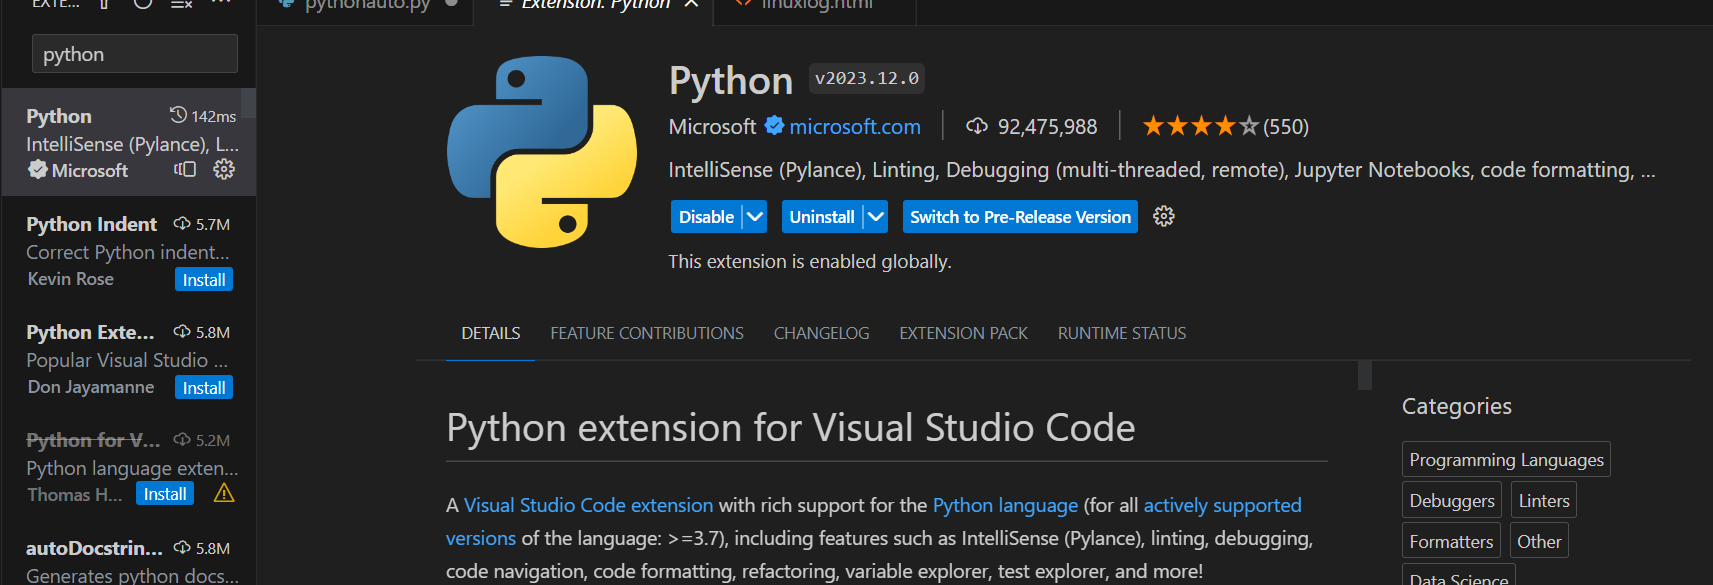Image resolution: width=1713 pixels, height=585 pixels.
Task: Switch to the linuxlog.html tab
Action: click(x=817, y=5)
